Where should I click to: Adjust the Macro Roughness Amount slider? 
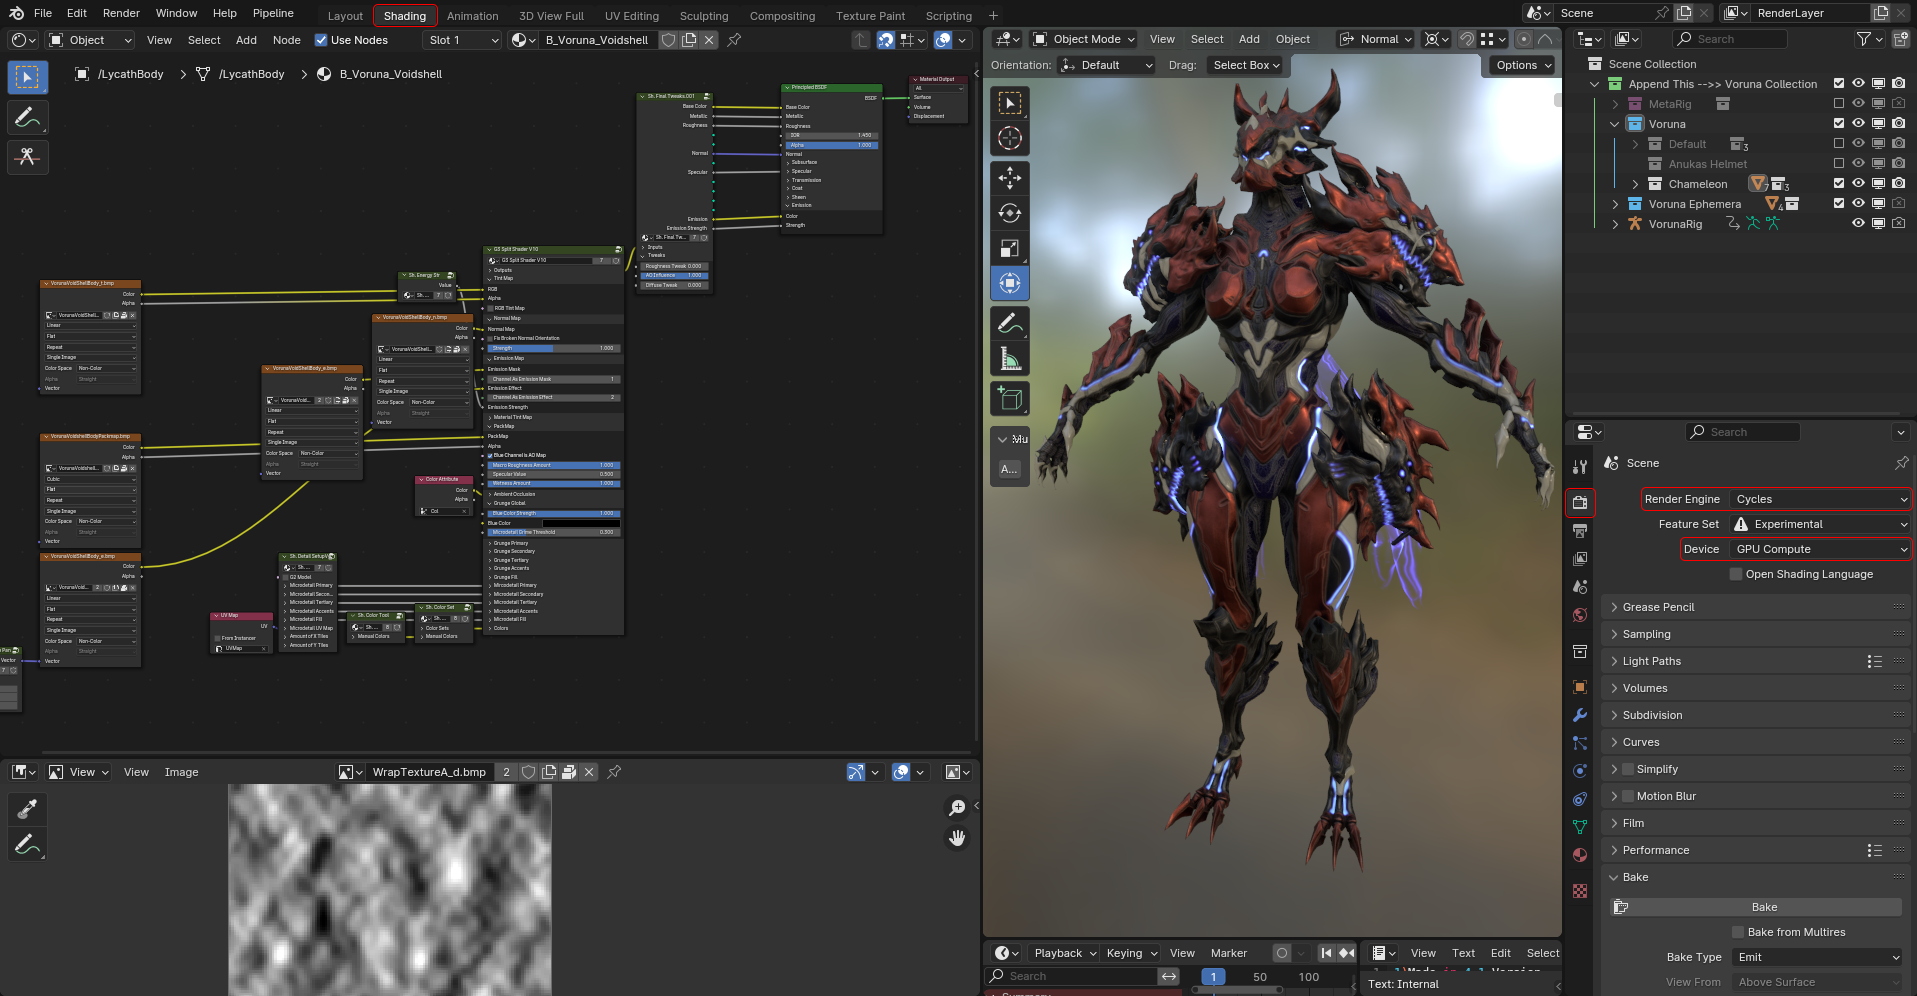coord(554,465)
